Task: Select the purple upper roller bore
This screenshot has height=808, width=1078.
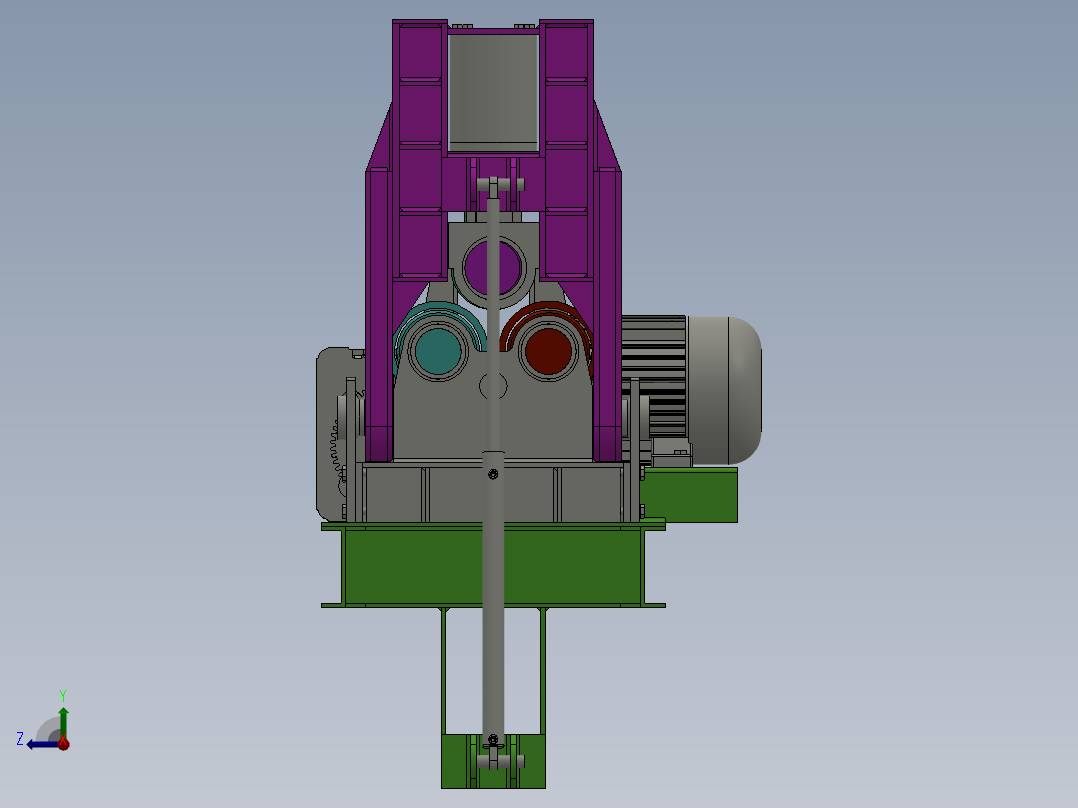Action: pyautogui.click(x=492, y=267)
